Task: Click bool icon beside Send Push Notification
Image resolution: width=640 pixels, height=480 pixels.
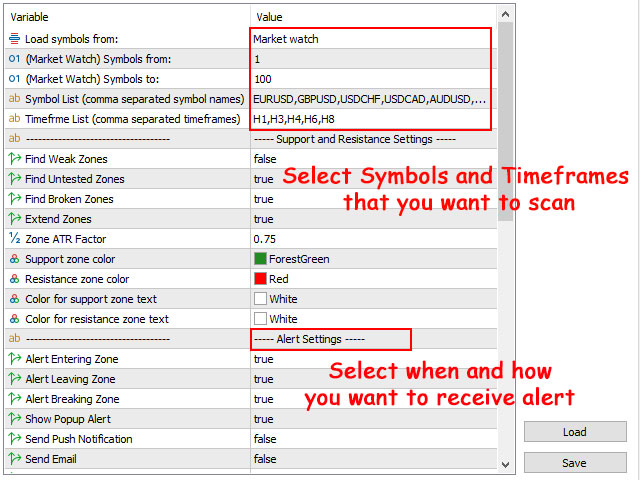Action: 14,438
